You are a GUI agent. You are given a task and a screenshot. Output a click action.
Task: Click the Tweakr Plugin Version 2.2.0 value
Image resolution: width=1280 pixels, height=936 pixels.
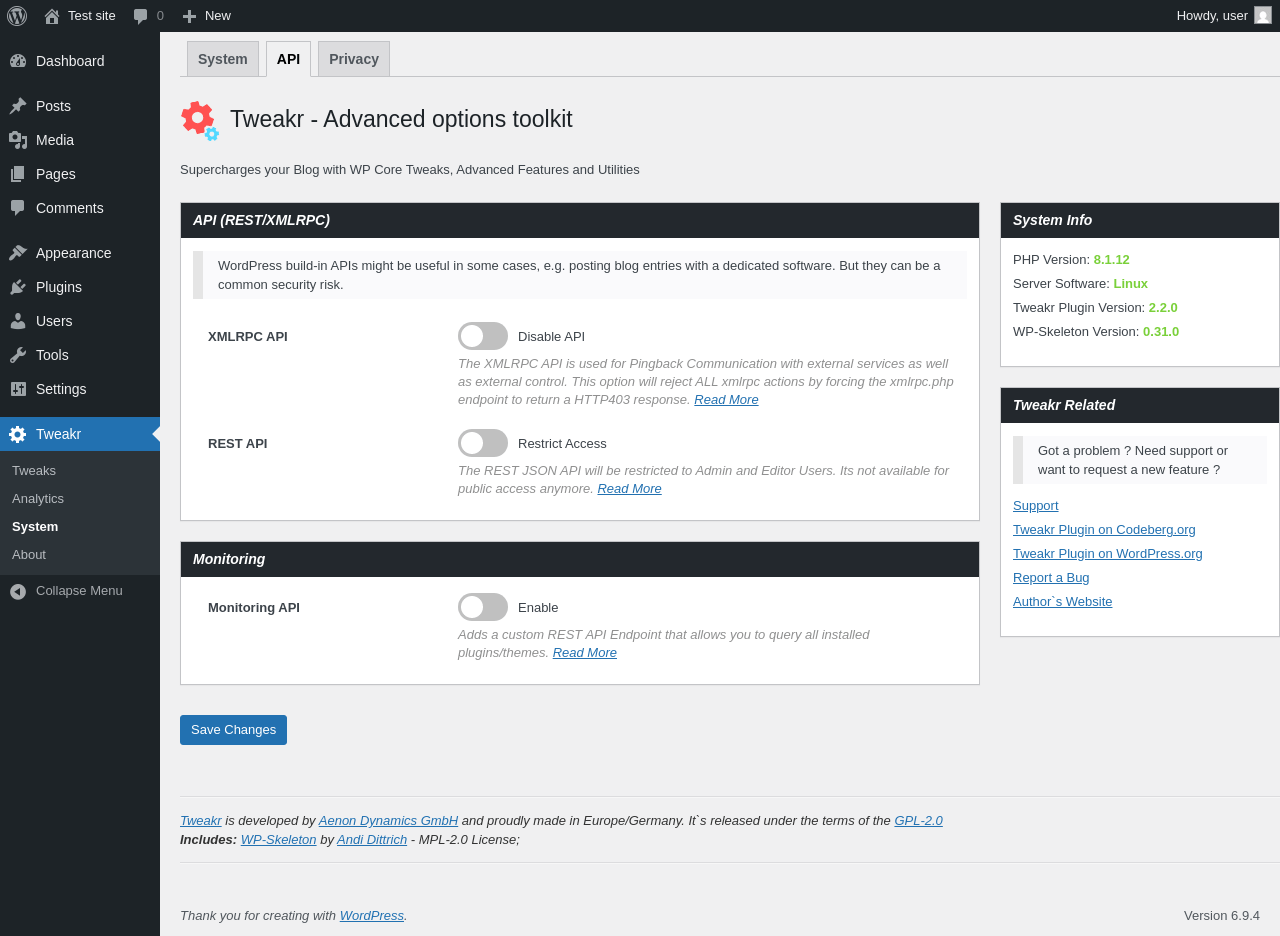coord(1163,308)
